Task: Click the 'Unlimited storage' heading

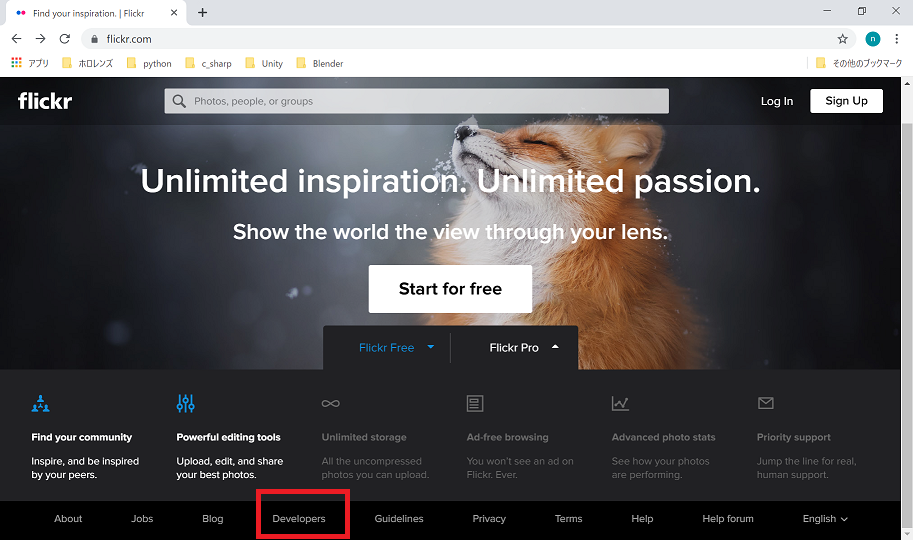Action: (x=364, y=437)
